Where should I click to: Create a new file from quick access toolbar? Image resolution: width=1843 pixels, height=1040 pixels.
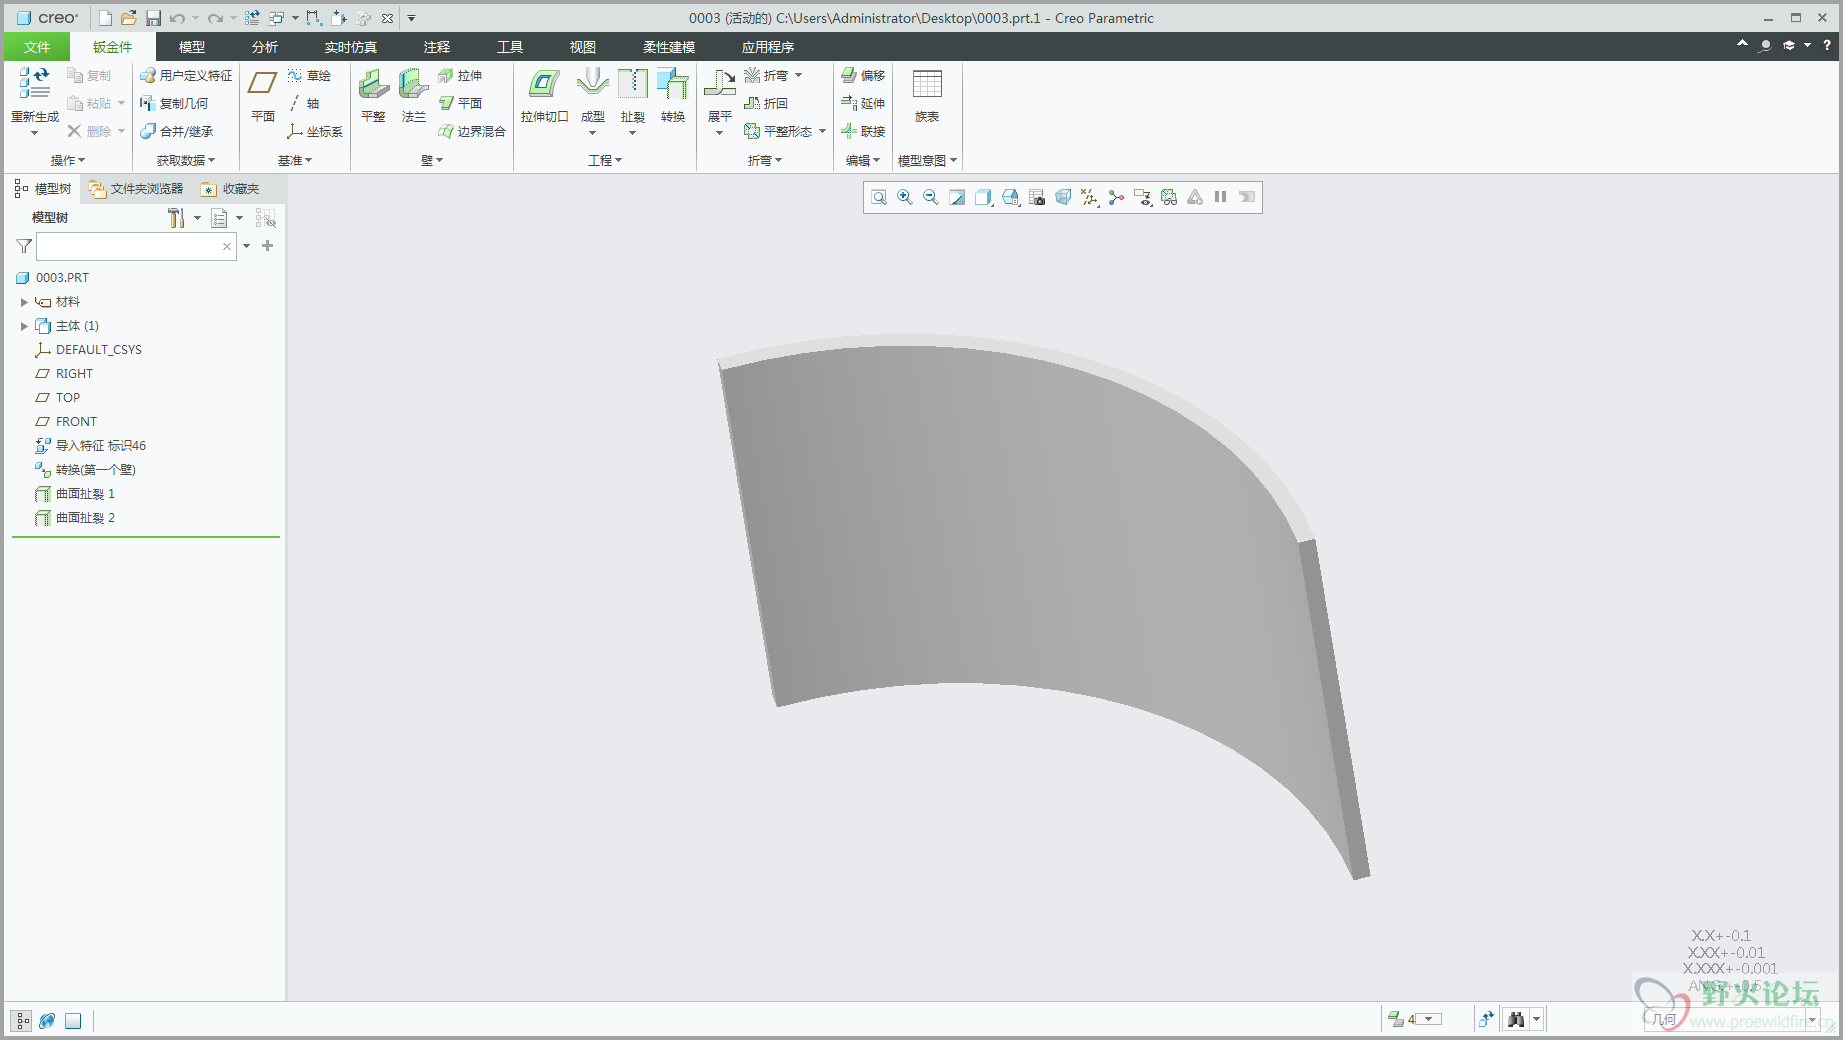click(106, 18)
